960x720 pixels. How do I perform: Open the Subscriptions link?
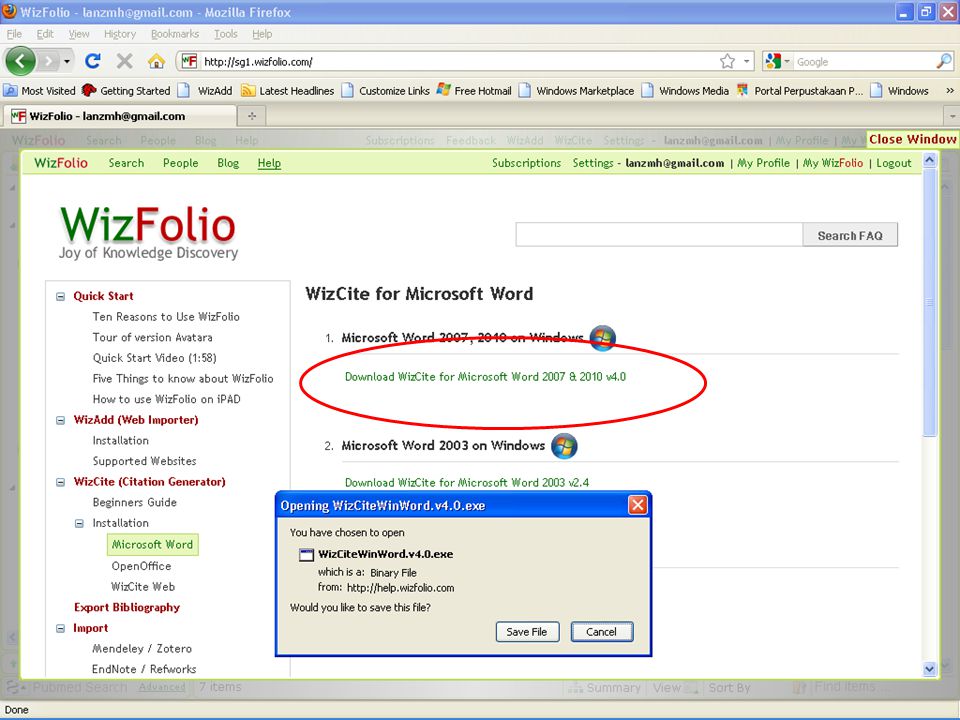point(527,163)
